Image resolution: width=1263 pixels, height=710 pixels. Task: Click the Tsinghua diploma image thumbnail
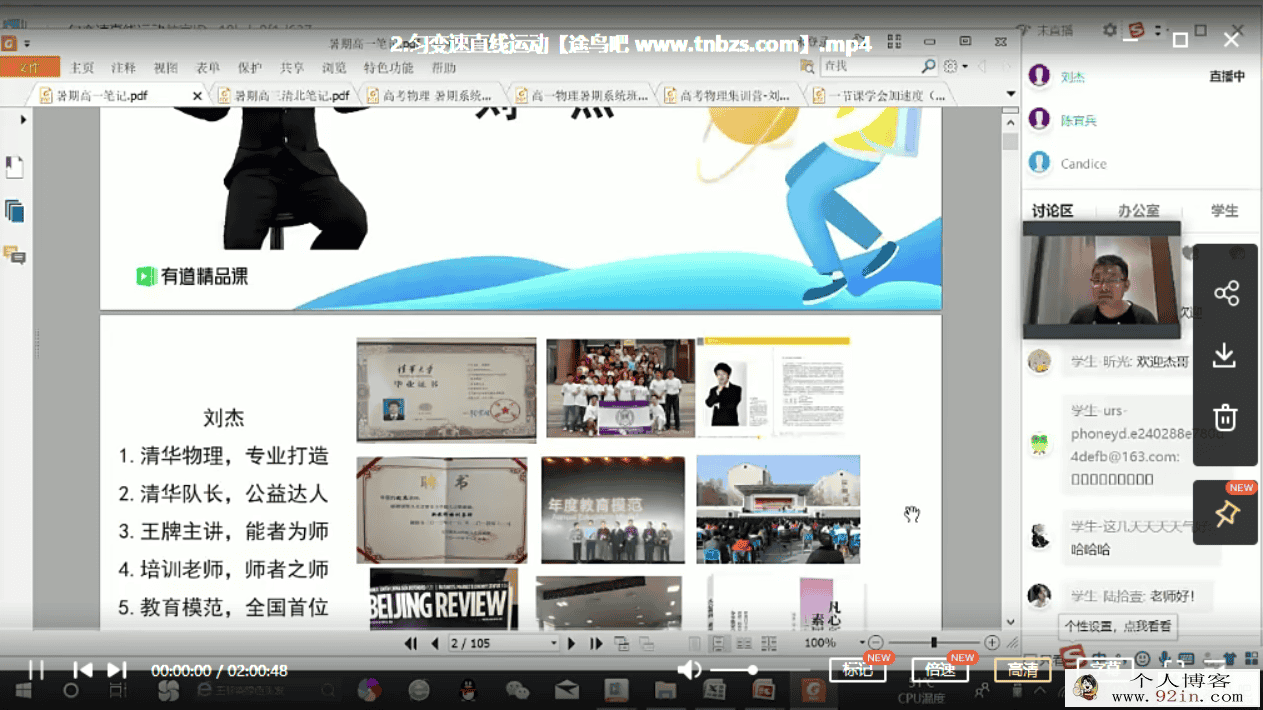(446, 389)
